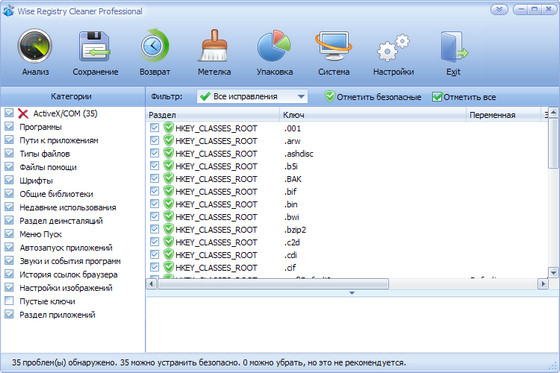Open the Все исправления filter dropdown
The height and width of the screenshot is (373, 560).
(252, 96)
